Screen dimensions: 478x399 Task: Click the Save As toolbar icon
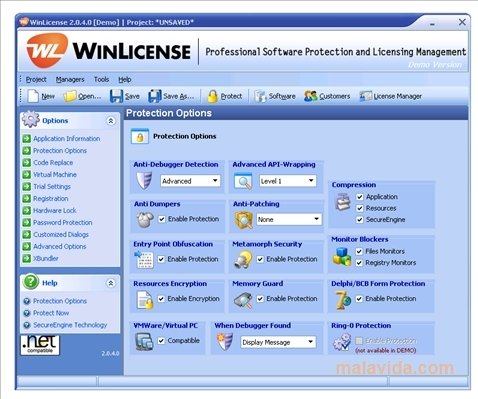click(155, 96)
